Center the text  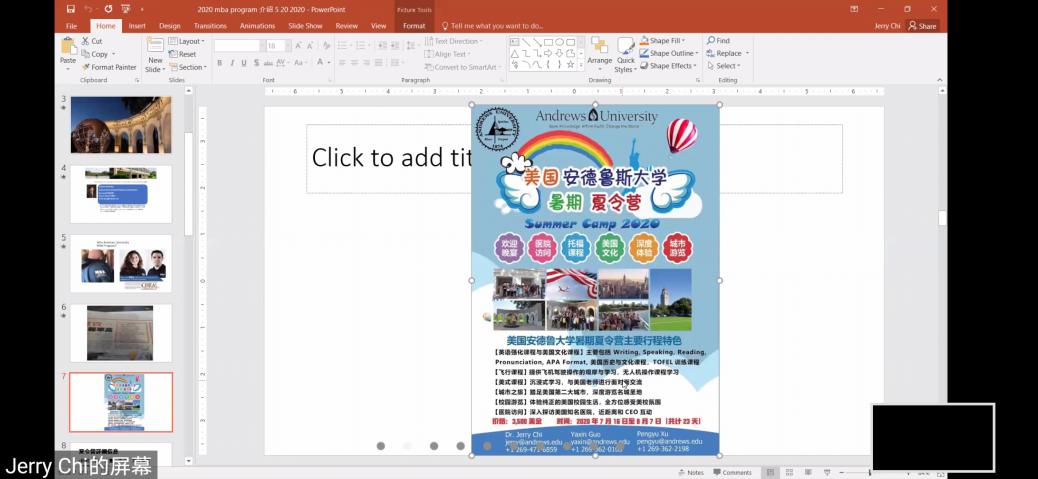354,63
